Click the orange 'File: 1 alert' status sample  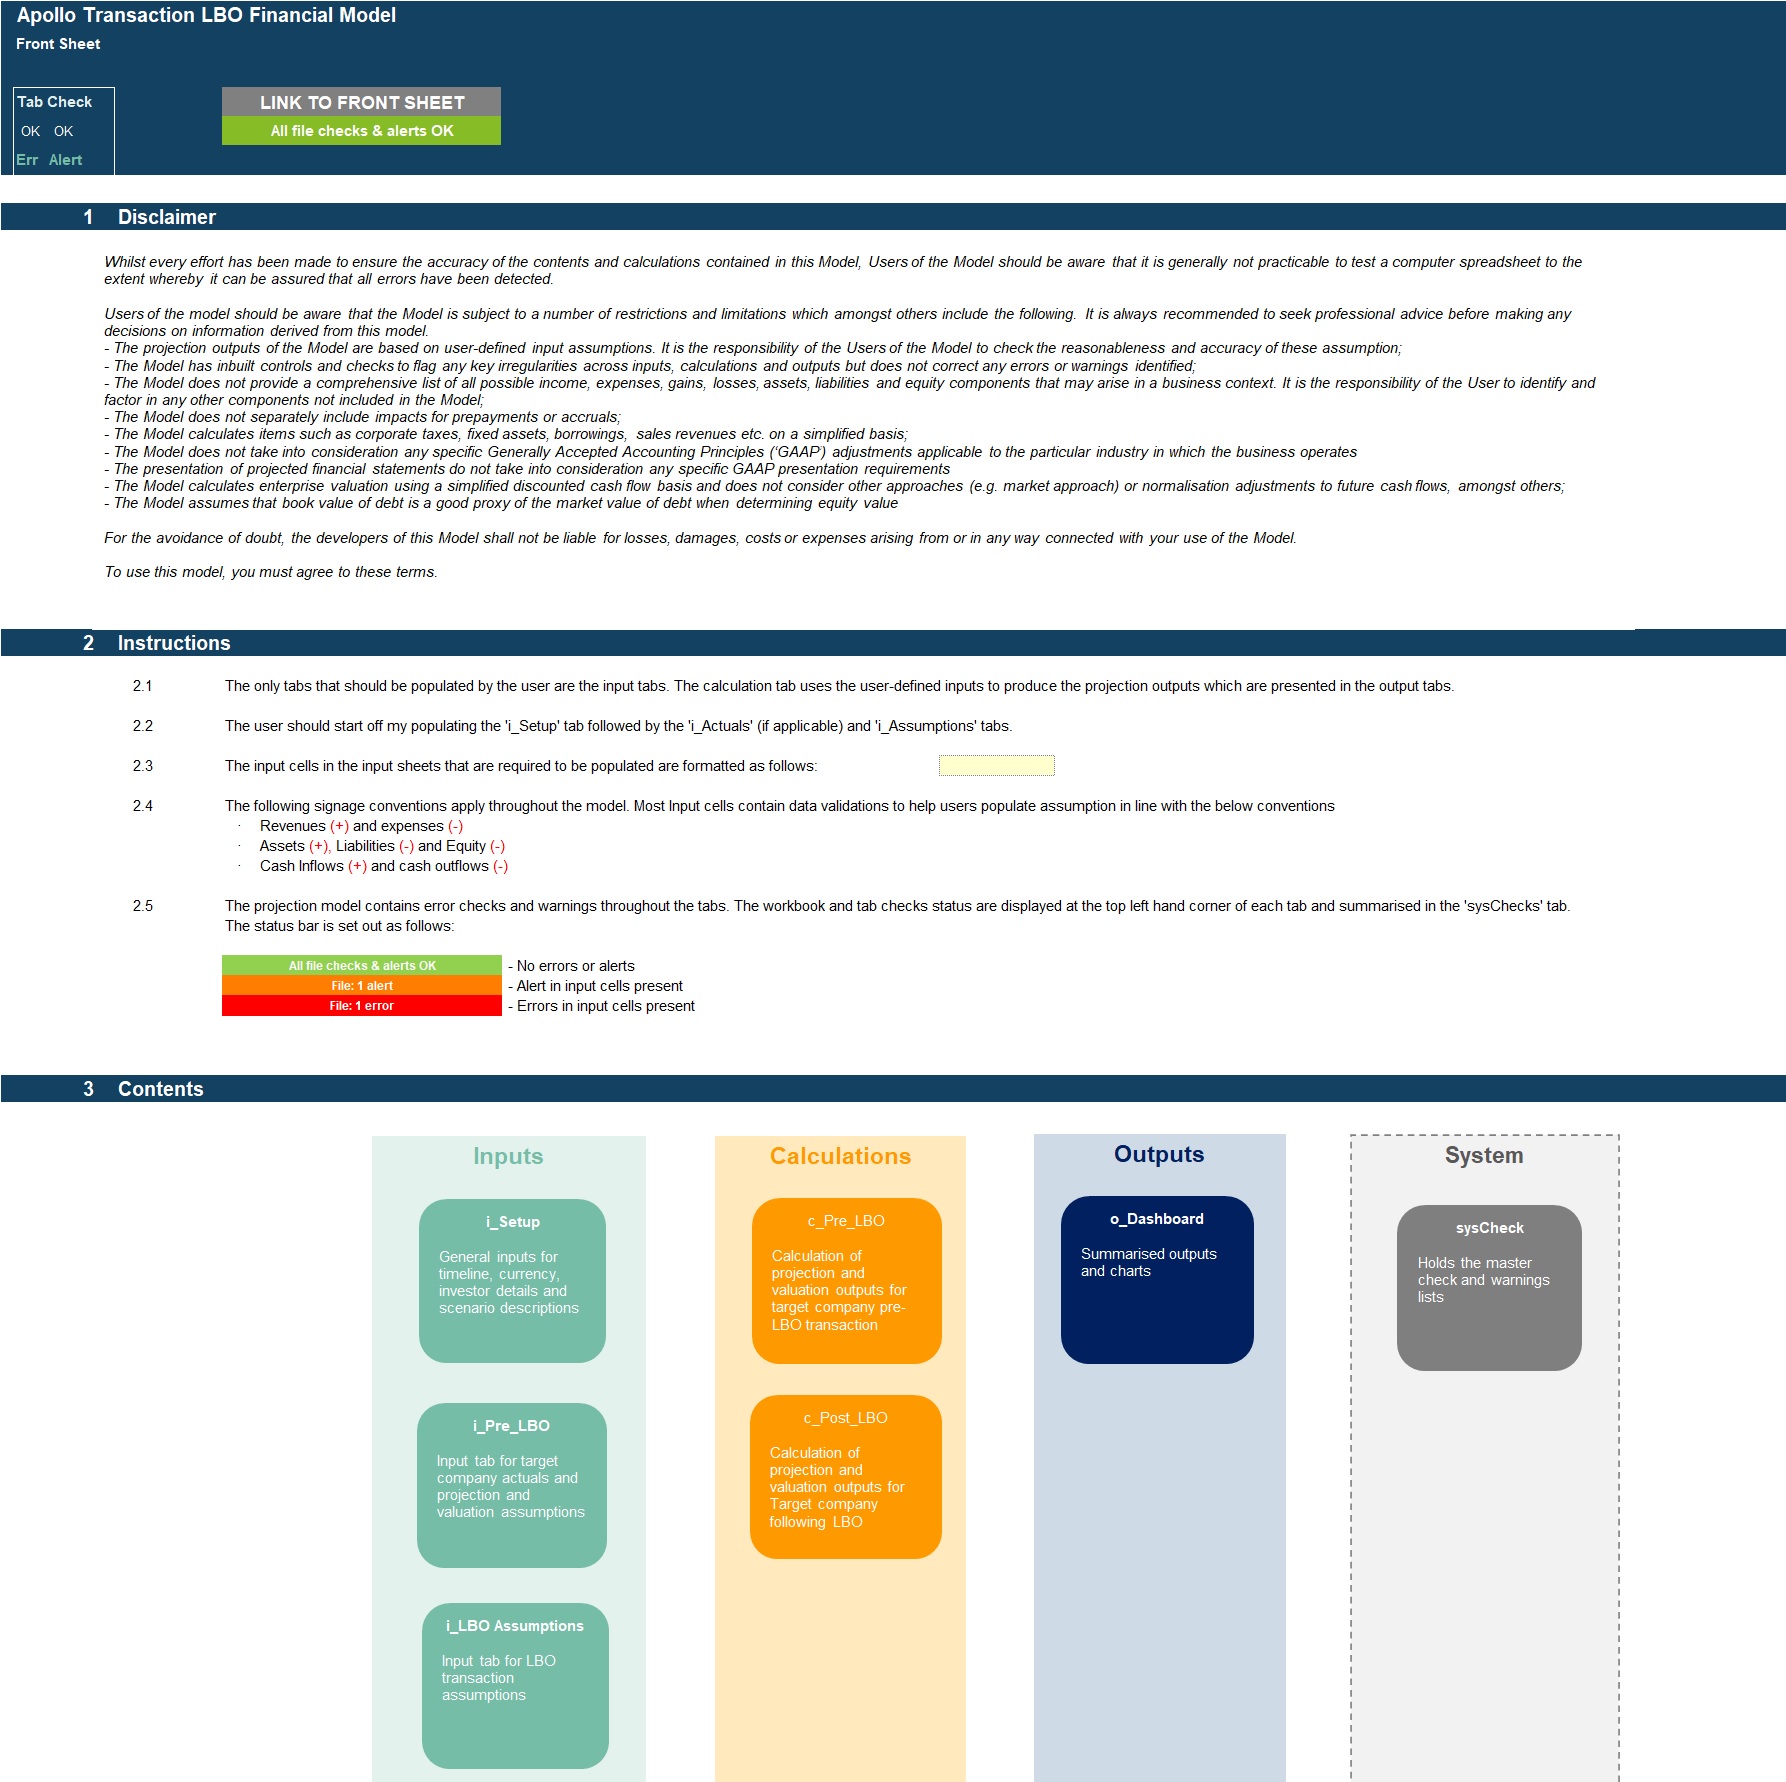[361, 986]
